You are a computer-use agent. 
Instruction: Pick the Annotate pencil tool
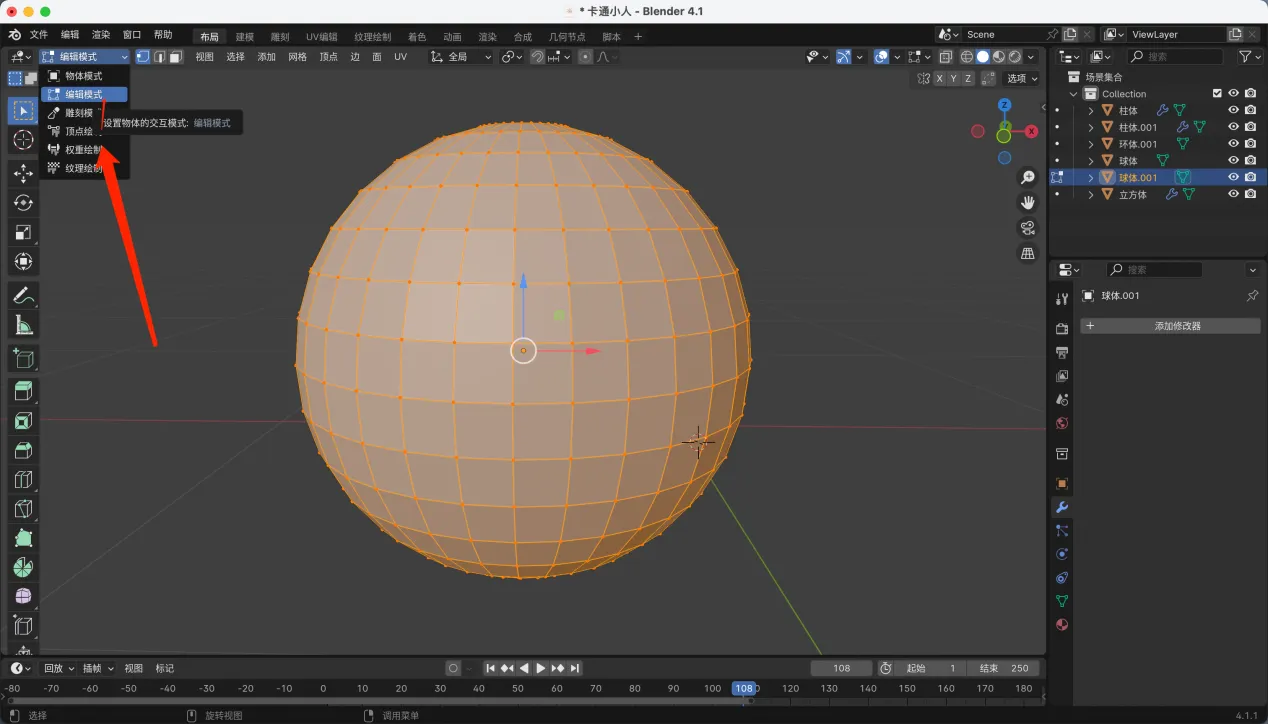(23, 295)
